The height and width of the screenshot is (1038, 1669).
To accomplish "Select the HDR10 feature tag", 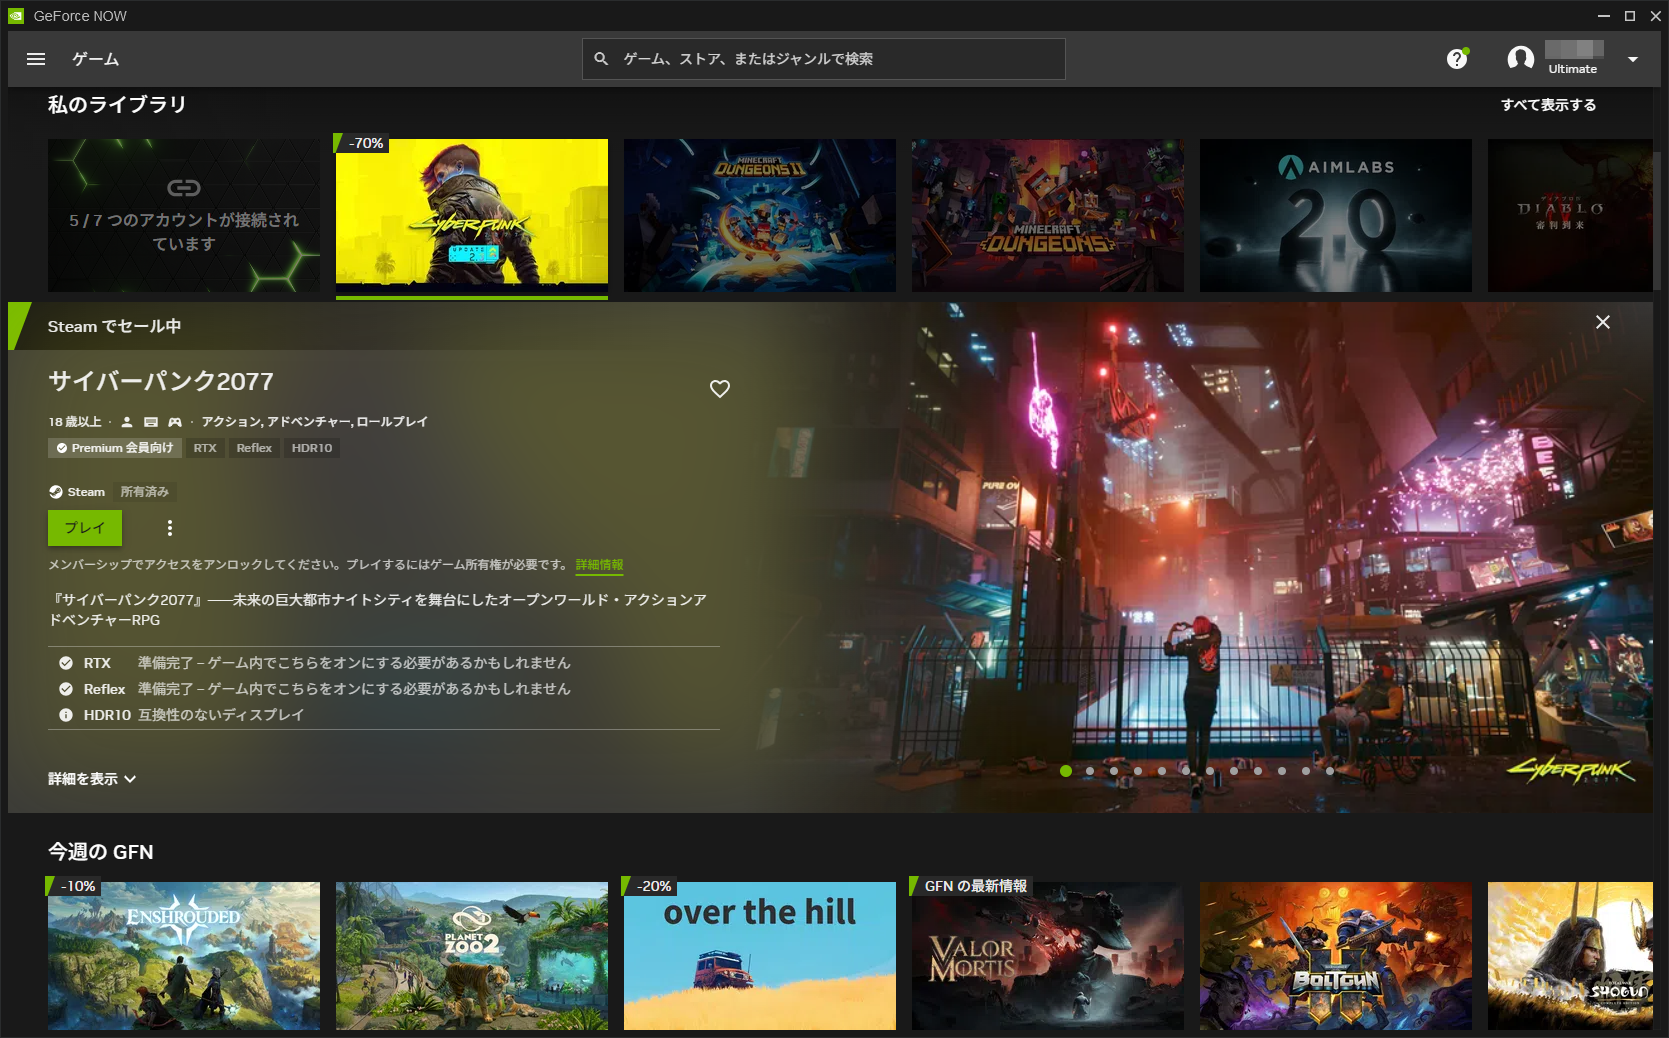I will coord(312,448).
